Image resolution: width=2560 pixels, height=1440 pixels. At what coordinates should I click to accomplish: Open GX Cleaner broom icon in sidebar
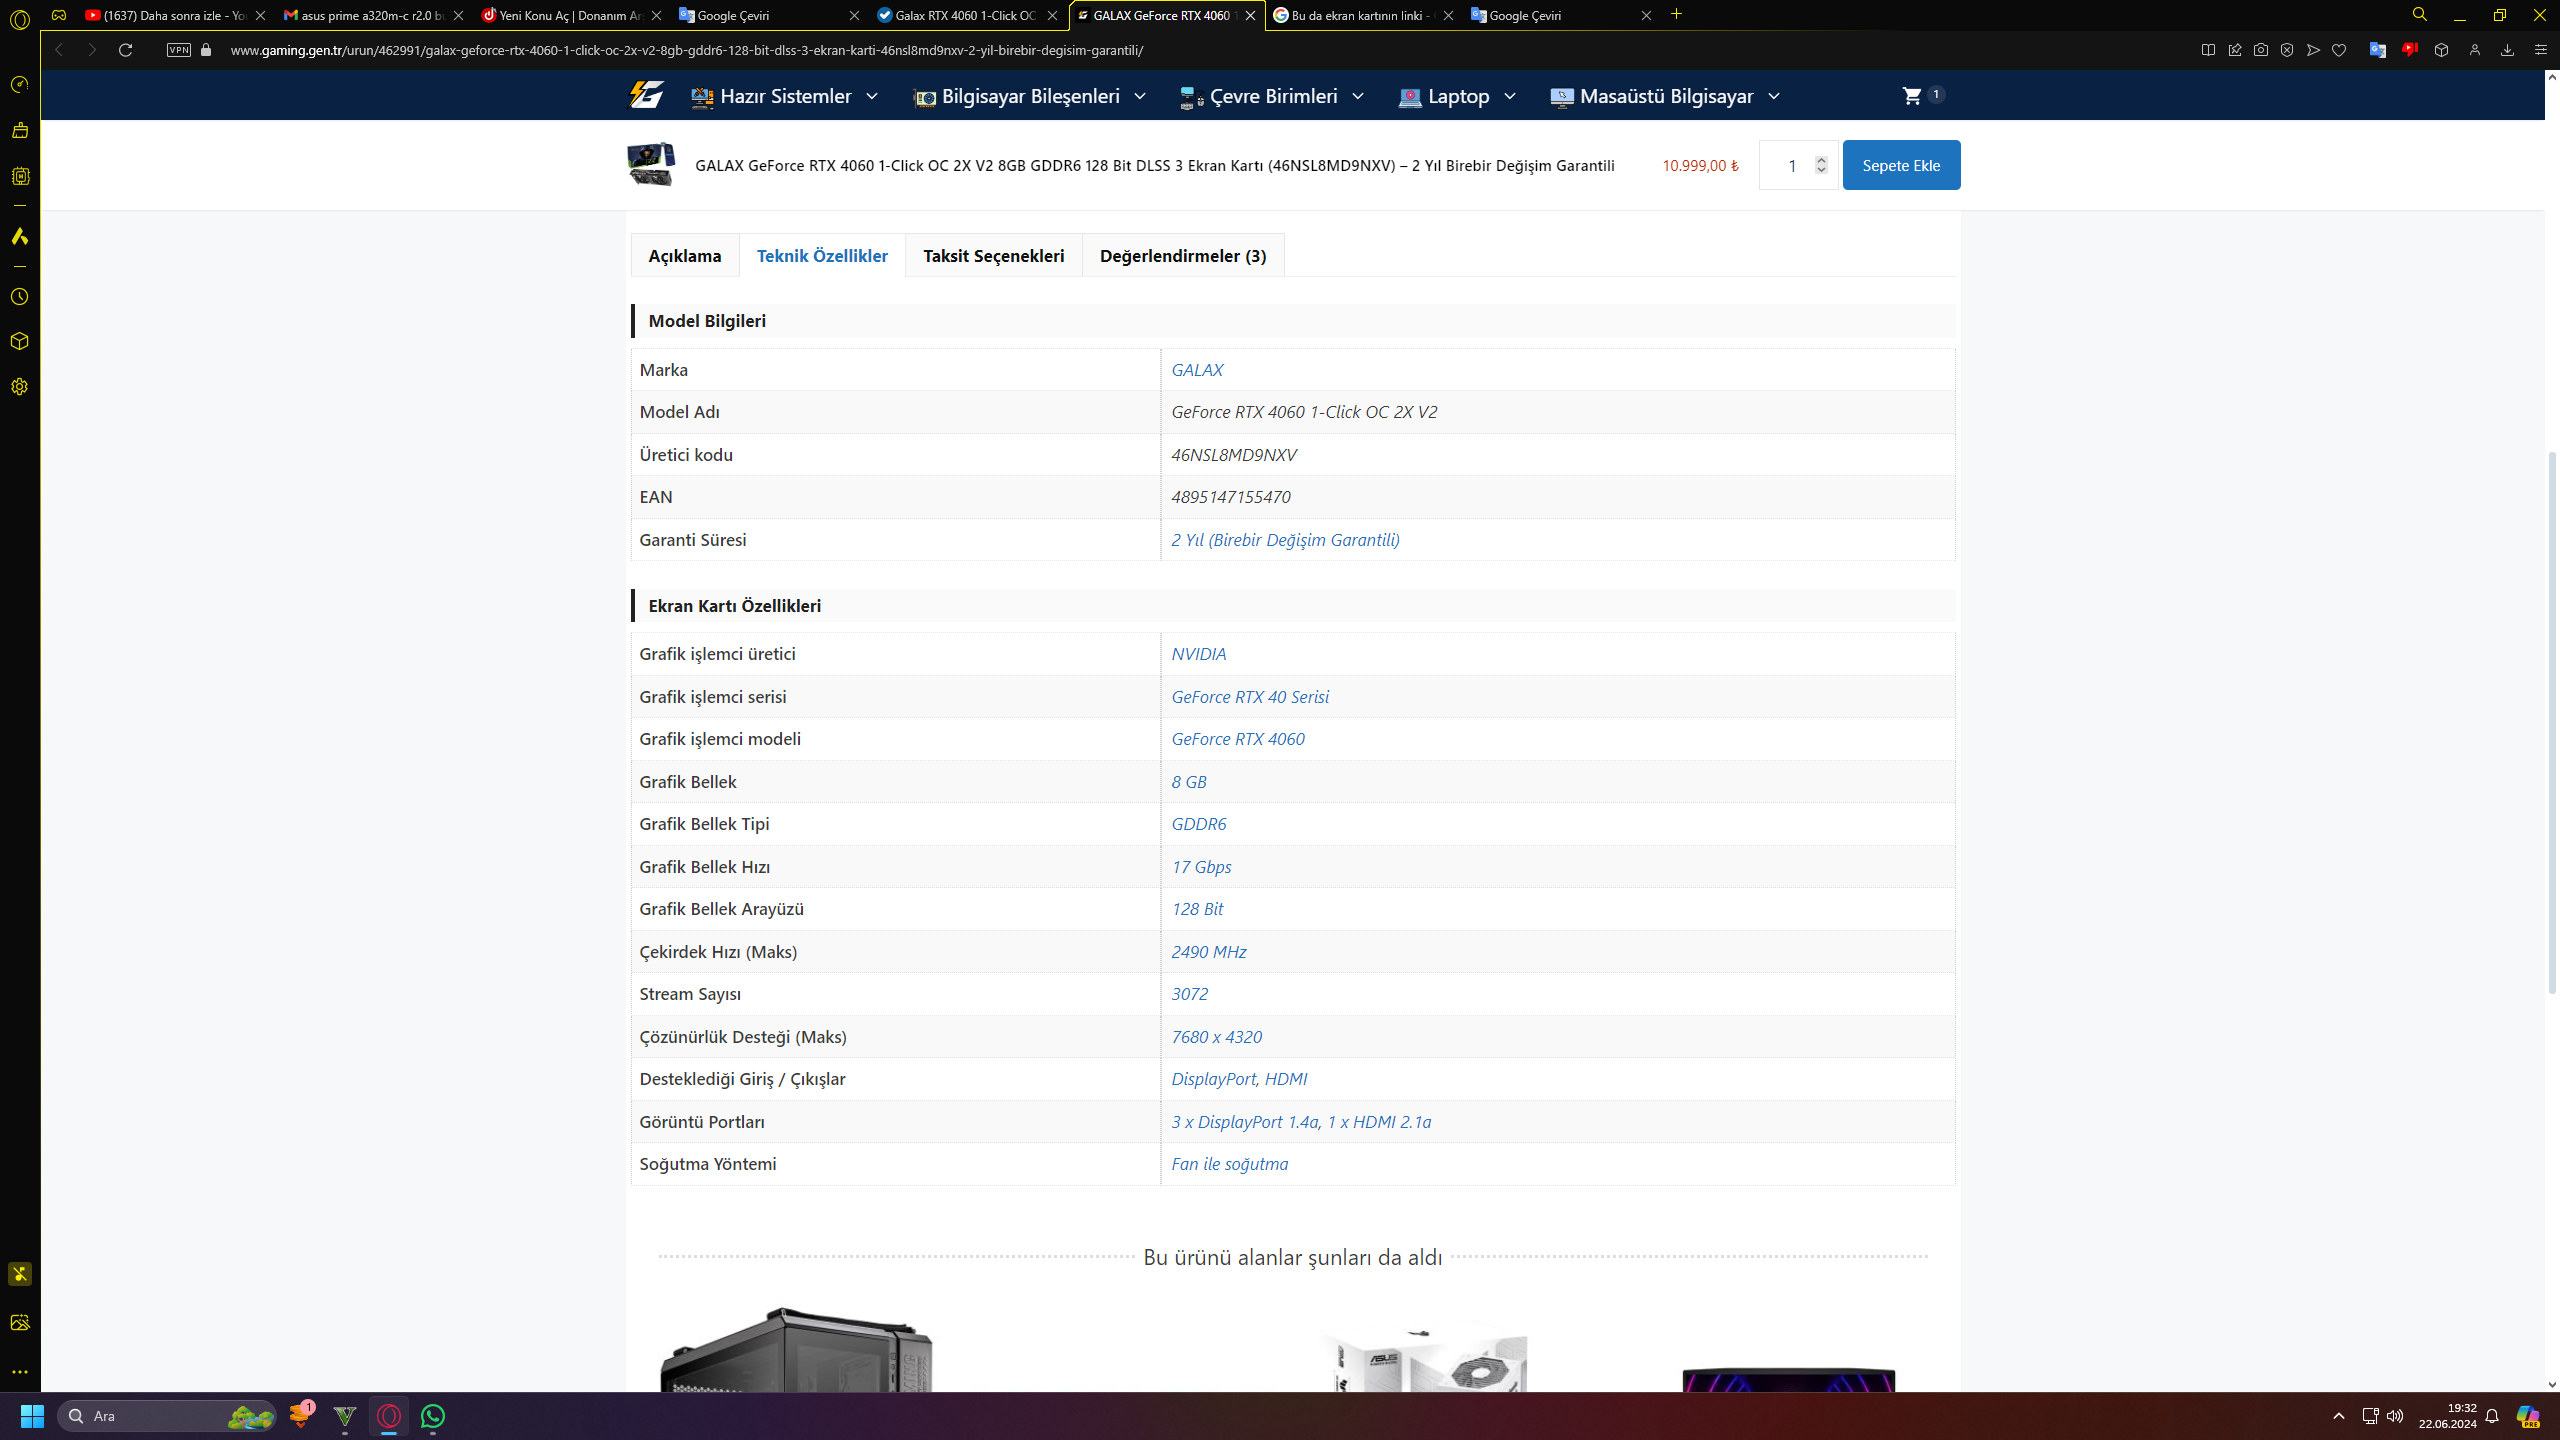(x=20, y=130)
